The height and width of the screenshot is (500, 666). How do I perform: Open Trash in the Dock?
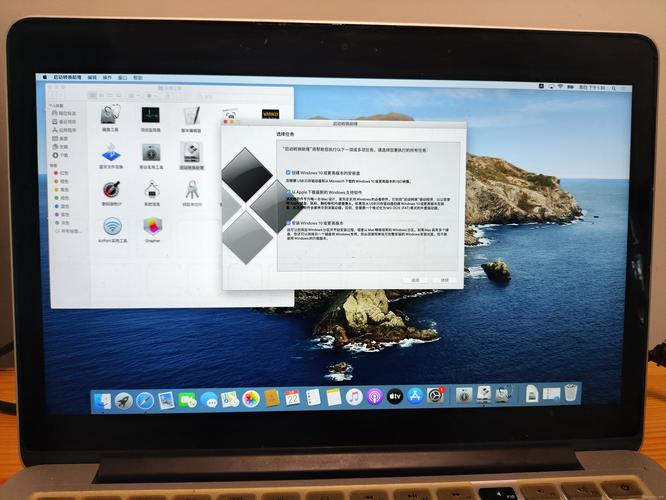569,393
